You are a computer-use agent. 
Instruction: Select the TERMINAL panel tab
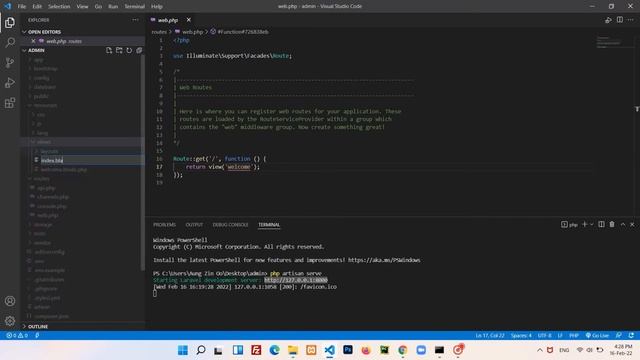[269, 224]
